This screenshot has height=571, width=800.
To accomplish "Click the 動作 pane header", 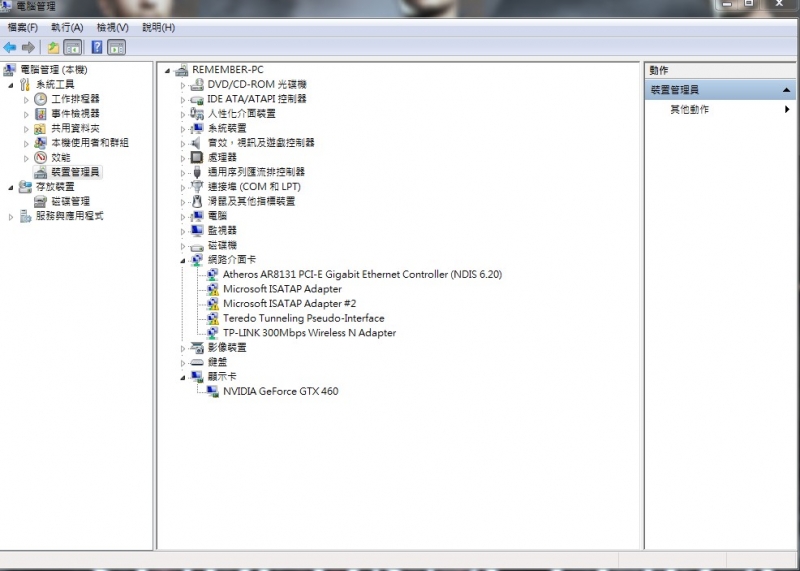I will point(721,70).
